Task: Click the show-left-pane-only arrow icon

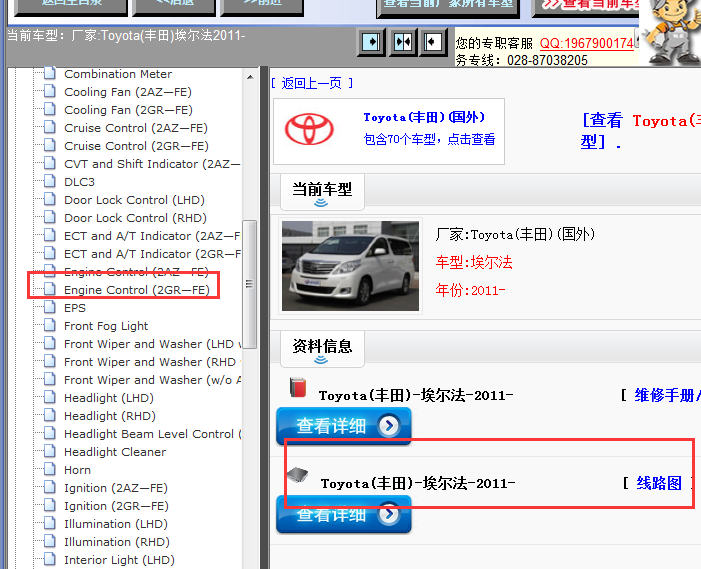Action: click(x=371, y=42)
